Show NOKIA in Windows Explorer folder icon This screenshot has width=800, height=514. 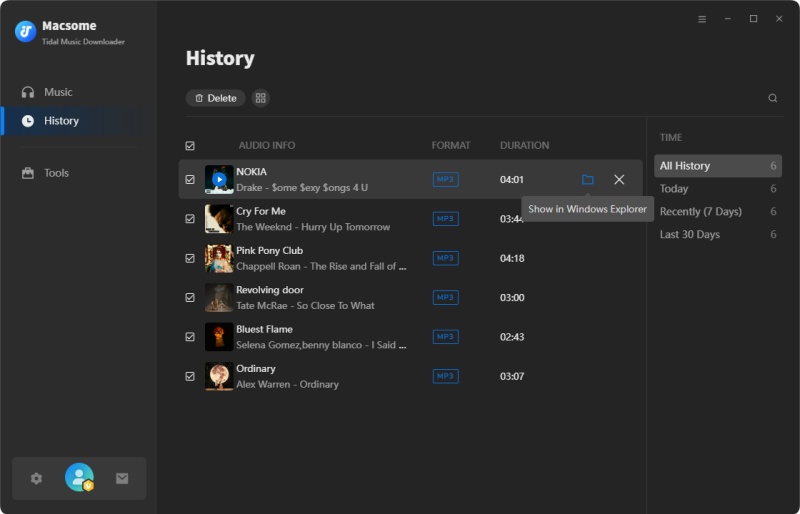[x=588, y=180]
